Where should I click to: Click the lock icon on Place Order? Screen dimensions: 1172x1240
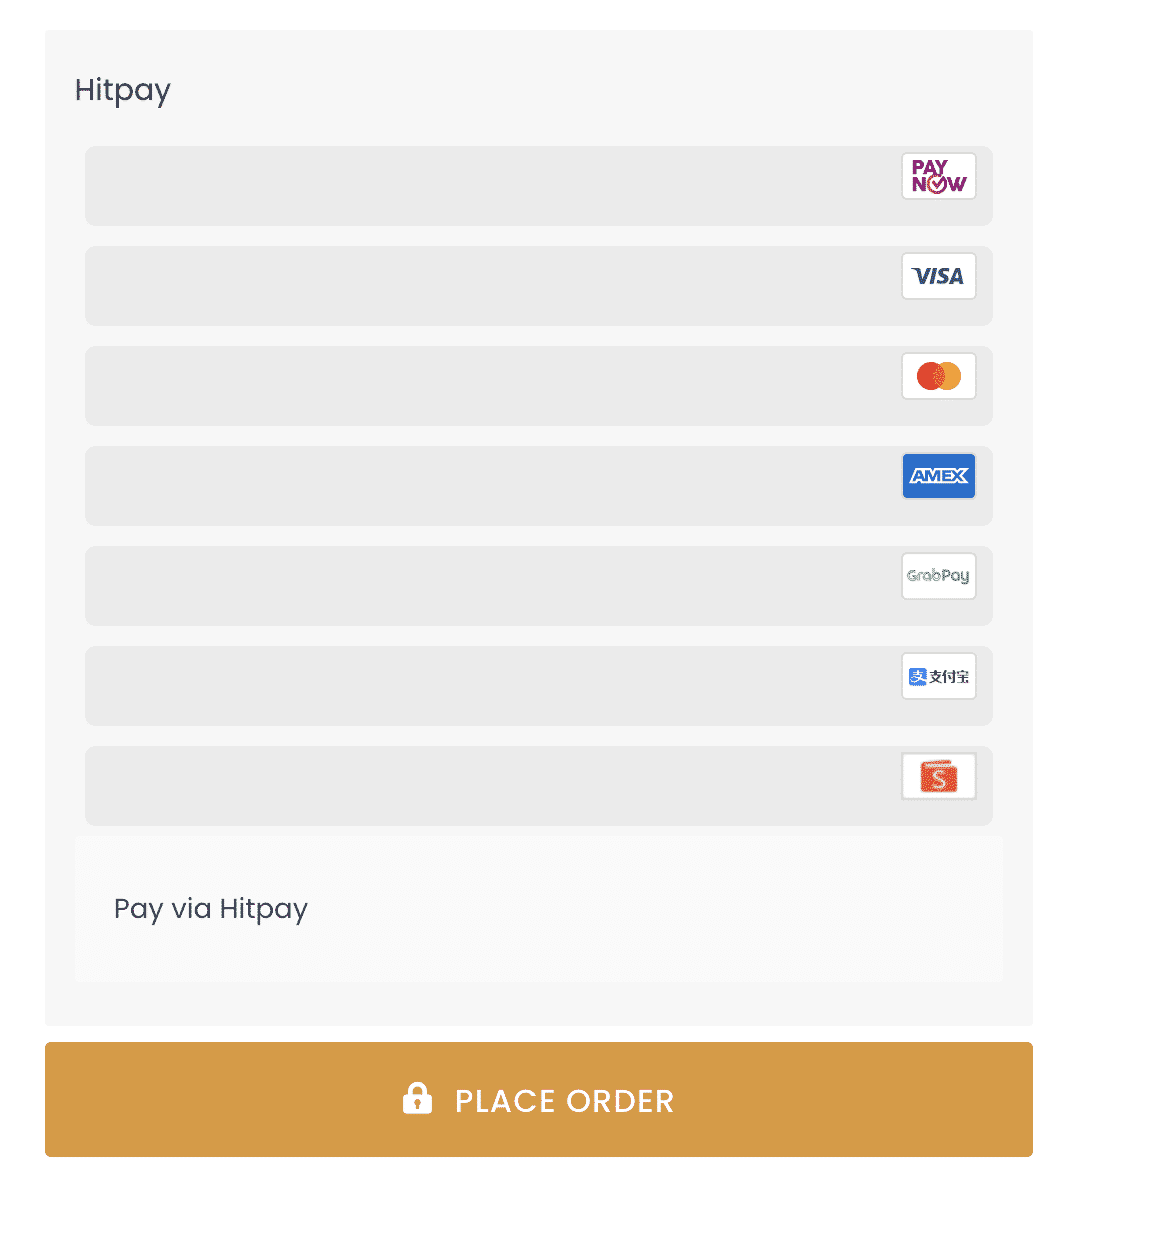coord(418,1099)
